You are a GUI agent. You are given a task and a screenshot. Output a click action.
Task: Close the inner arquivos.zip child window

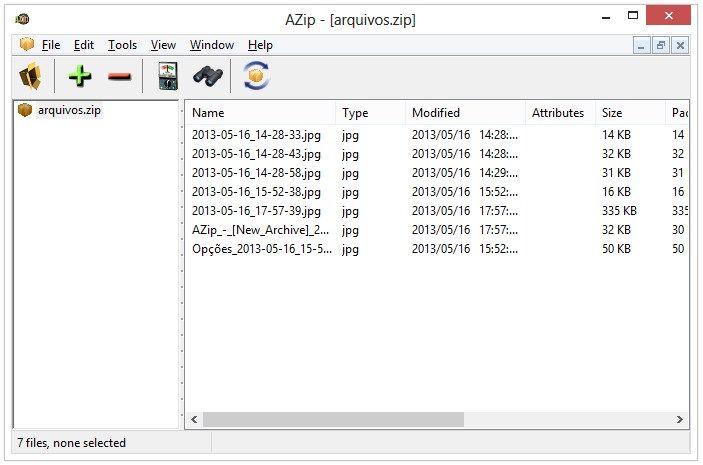tap(680, 46)
